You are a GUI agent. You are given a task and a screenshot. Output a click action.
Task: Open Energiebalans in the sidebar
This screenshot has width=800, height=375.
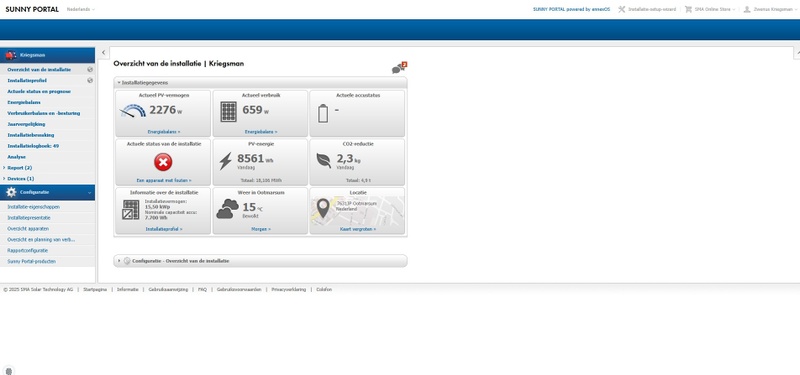click(x=24, y=102)
